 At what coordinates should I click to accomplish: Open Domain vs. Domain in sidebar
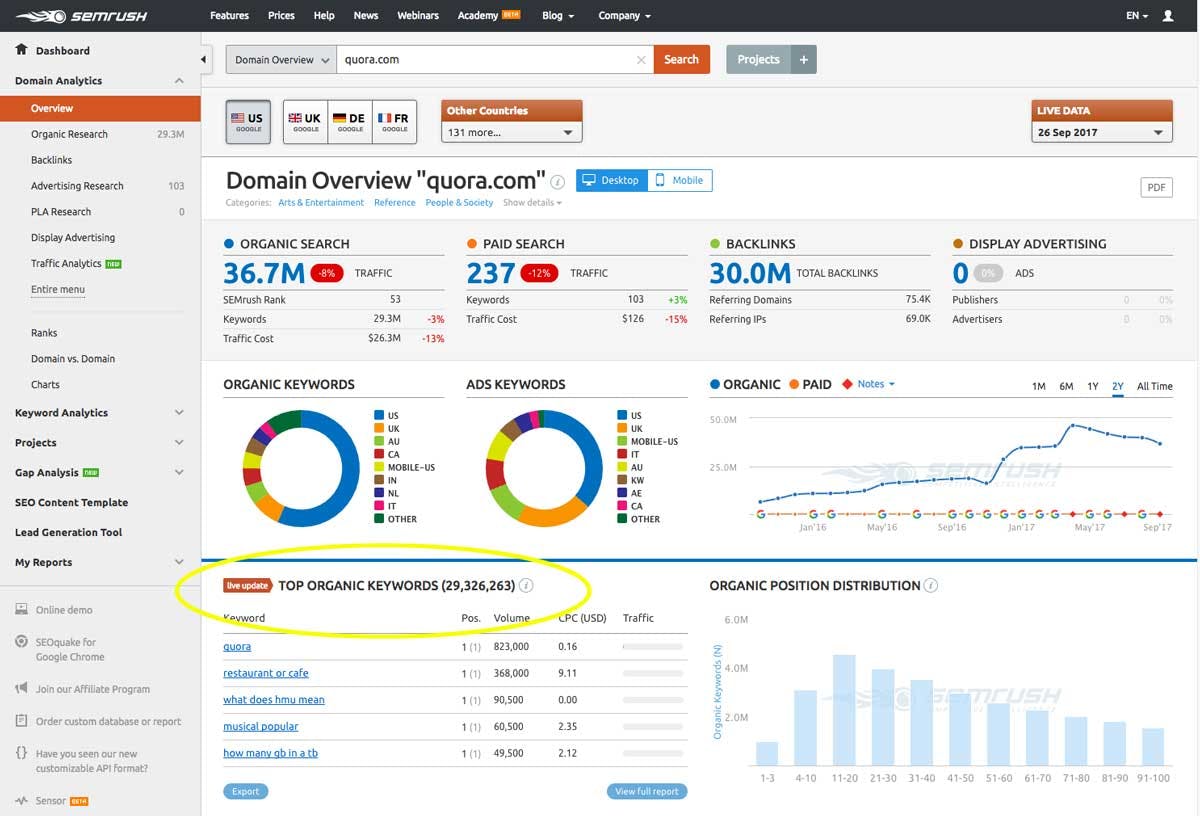pyautogui.click(x=73, y=359)
